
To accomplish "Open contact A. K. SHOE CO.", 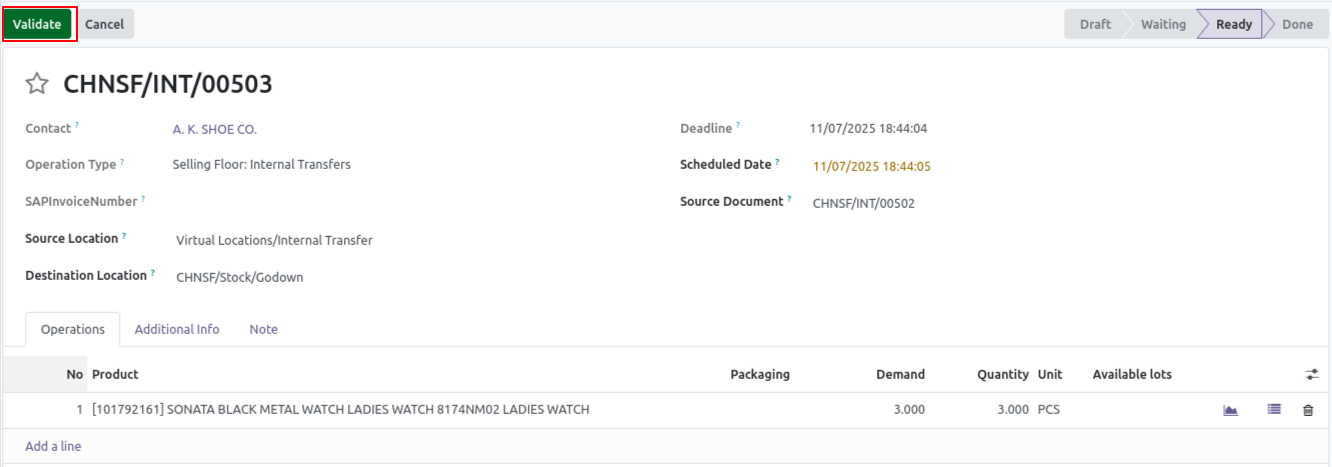I will (215, 129).
